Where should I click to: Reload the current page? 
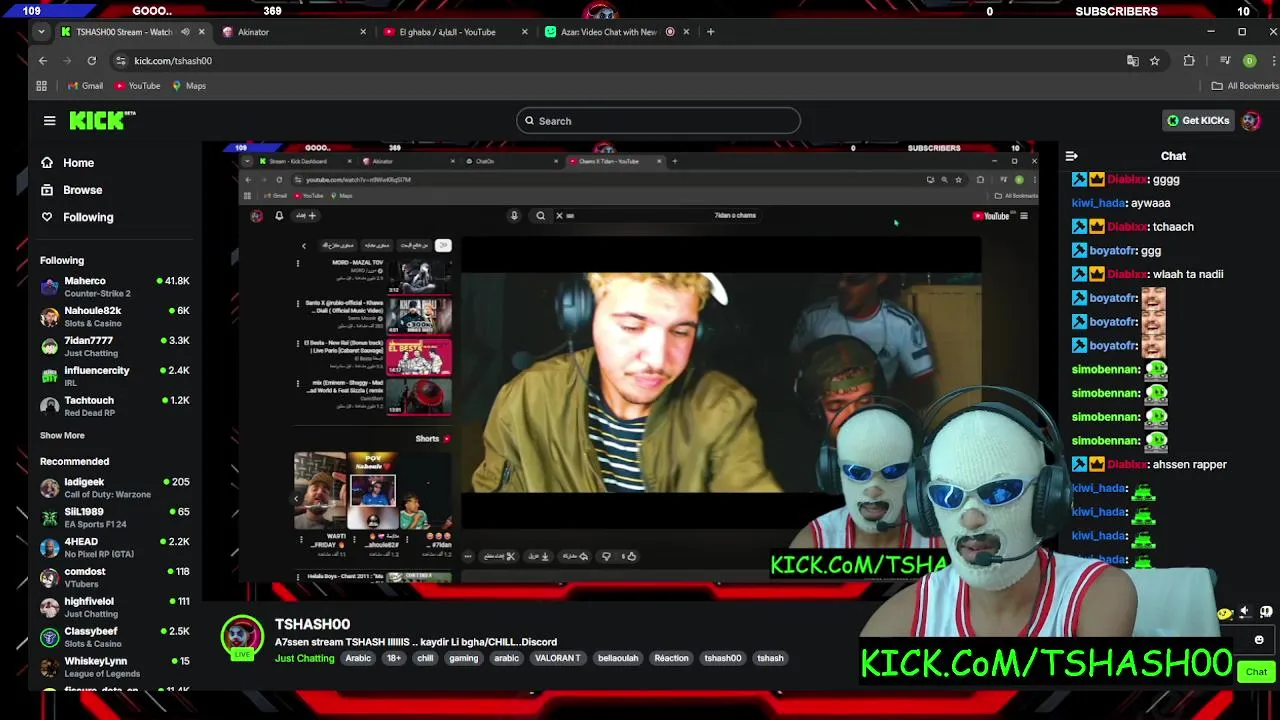(91, 61)
